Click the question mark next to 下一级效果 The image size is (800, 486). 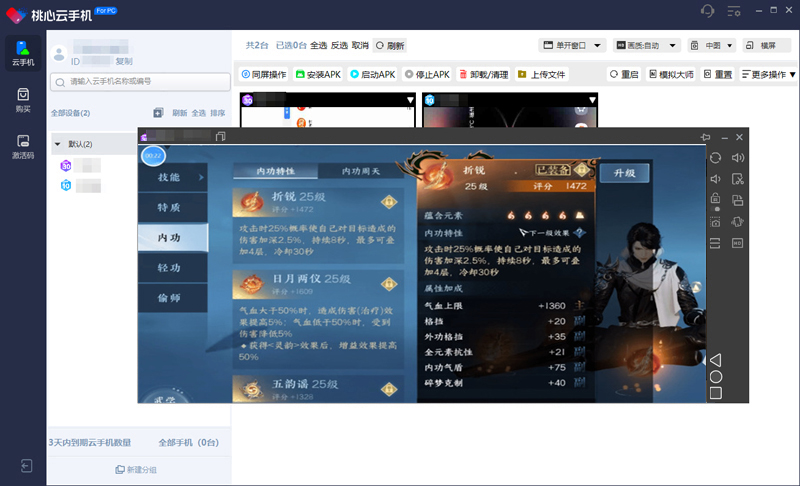(x=580, y=233)
